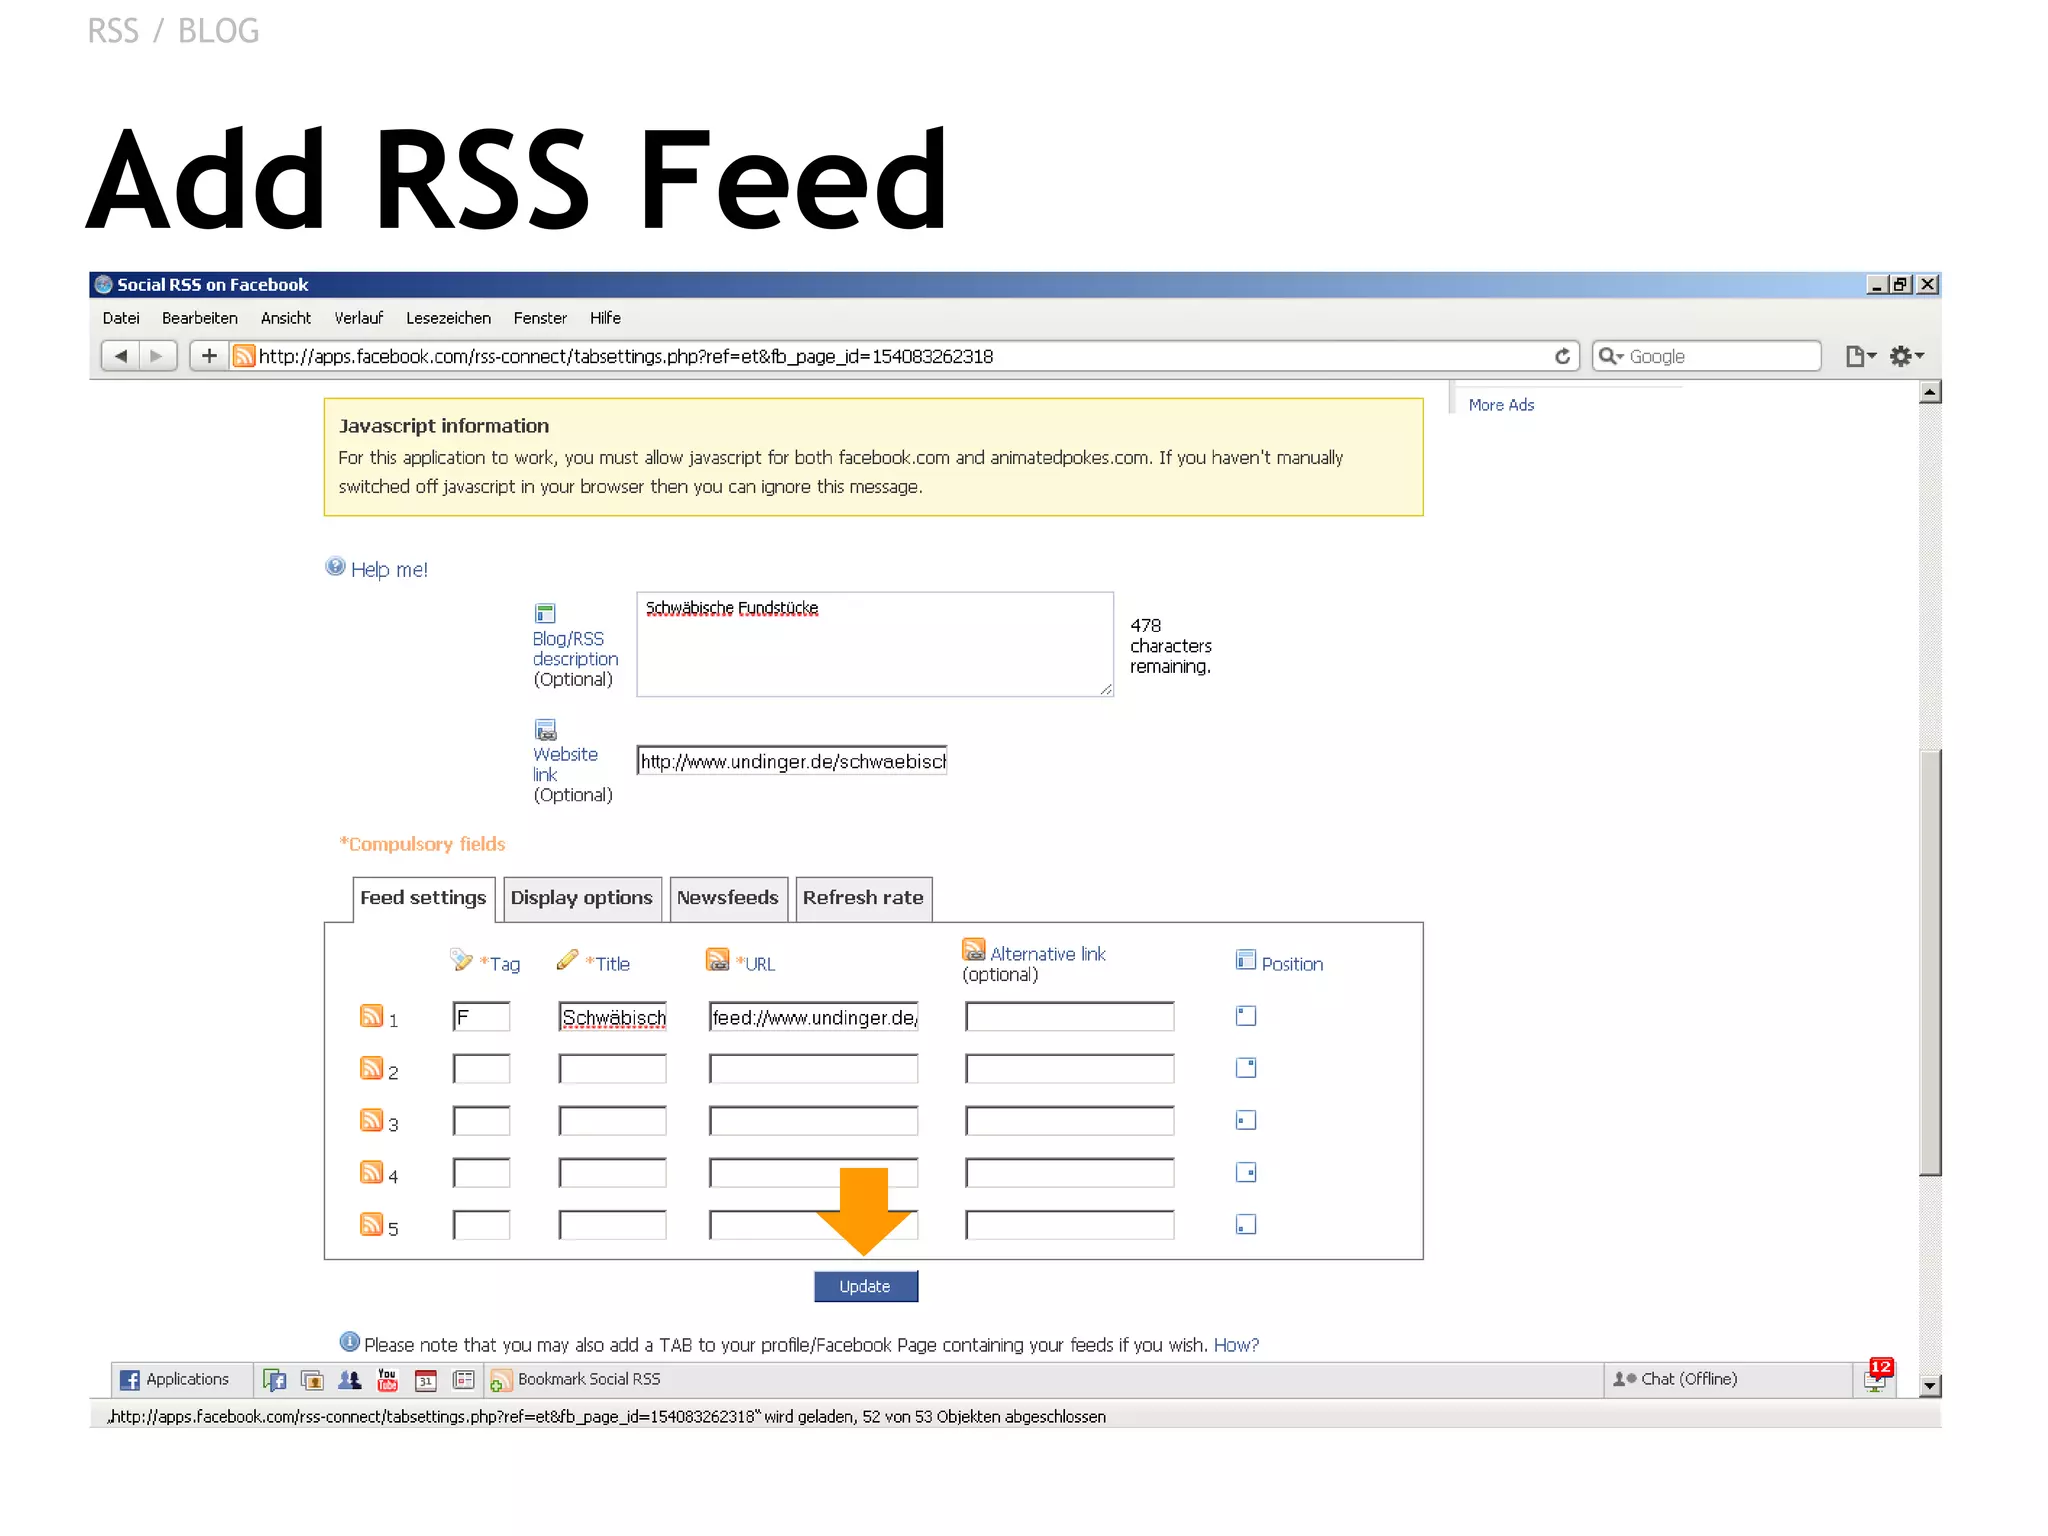Focus the Title field for feed row 1
Viewport: 2048px width, 1536px height.
coord(612,1017)
